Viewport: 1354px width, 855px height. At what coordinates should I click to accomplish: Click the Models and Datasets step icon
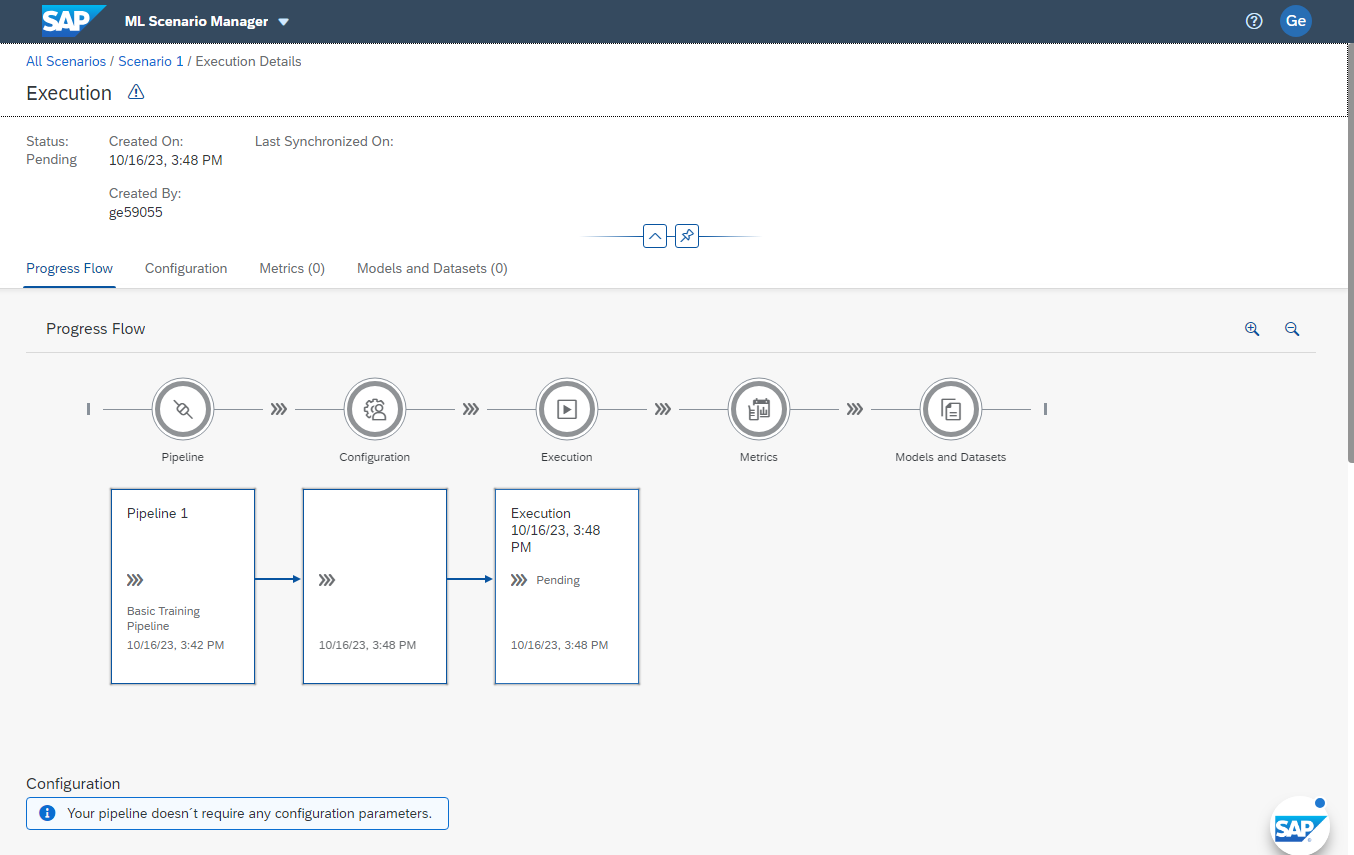(x=950, y=409)
